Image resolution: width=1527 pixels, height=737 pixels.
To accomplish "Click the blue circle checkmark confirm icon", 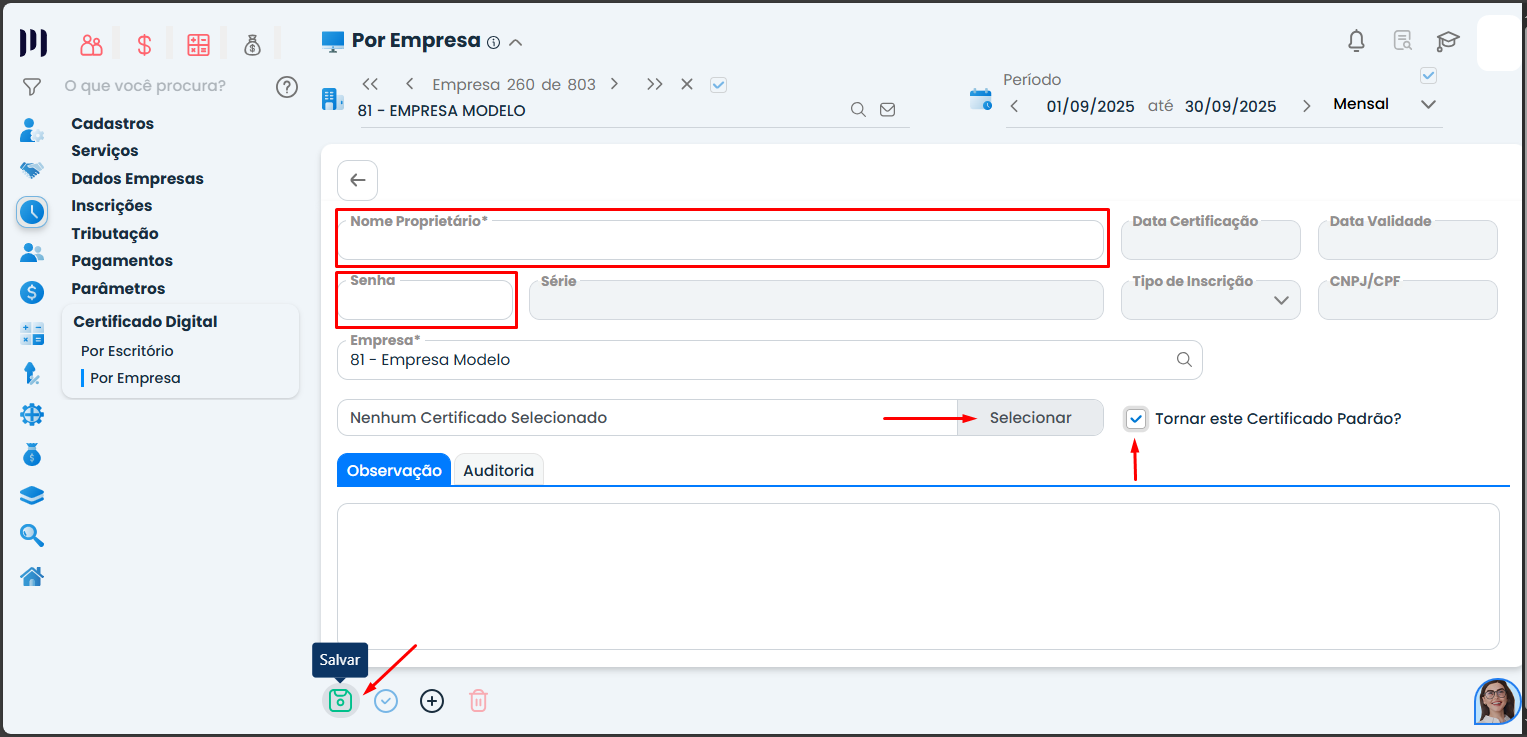I will click(386, 701).
